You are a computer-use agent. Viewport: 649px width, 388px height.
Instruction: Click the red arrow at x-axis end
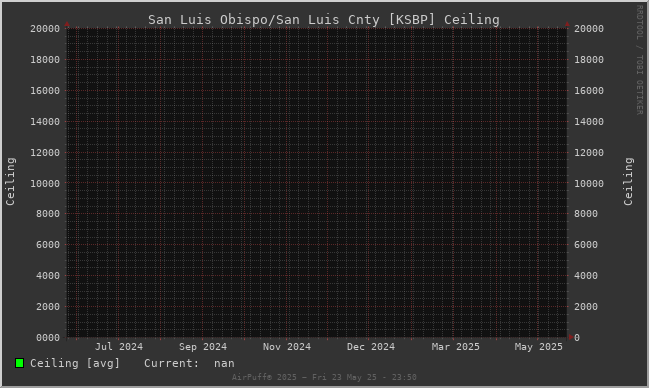571,337
